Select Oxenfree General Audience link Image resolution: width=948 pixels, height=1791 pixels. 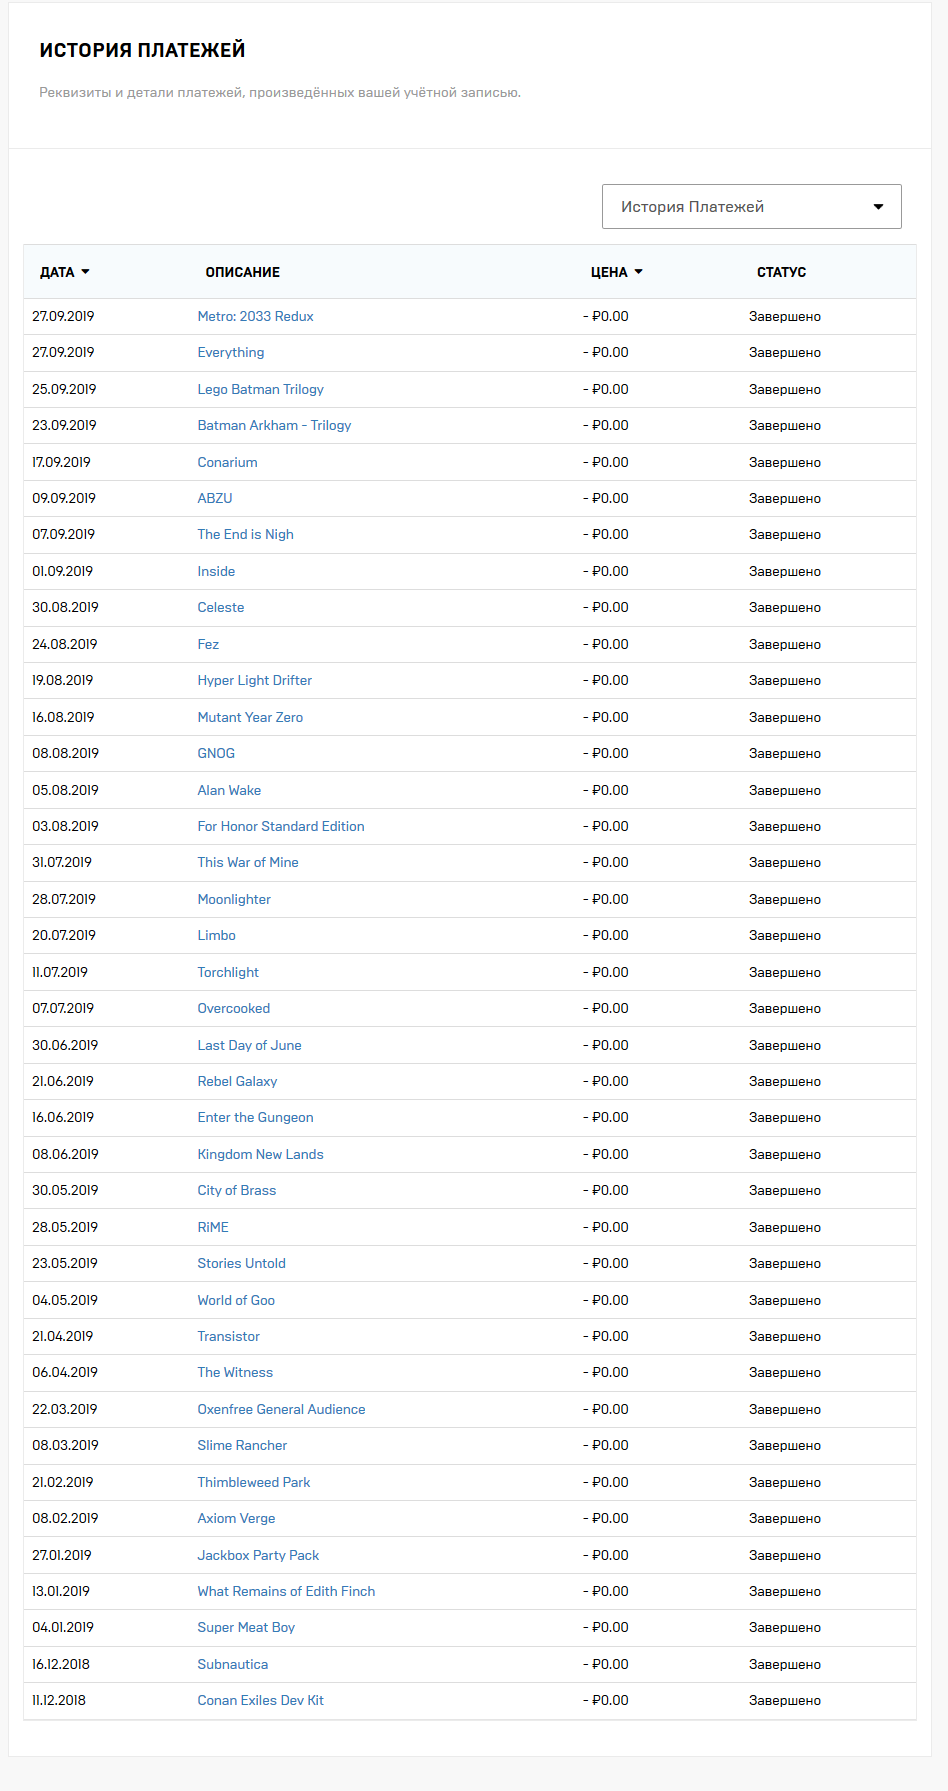(281, 1409)
